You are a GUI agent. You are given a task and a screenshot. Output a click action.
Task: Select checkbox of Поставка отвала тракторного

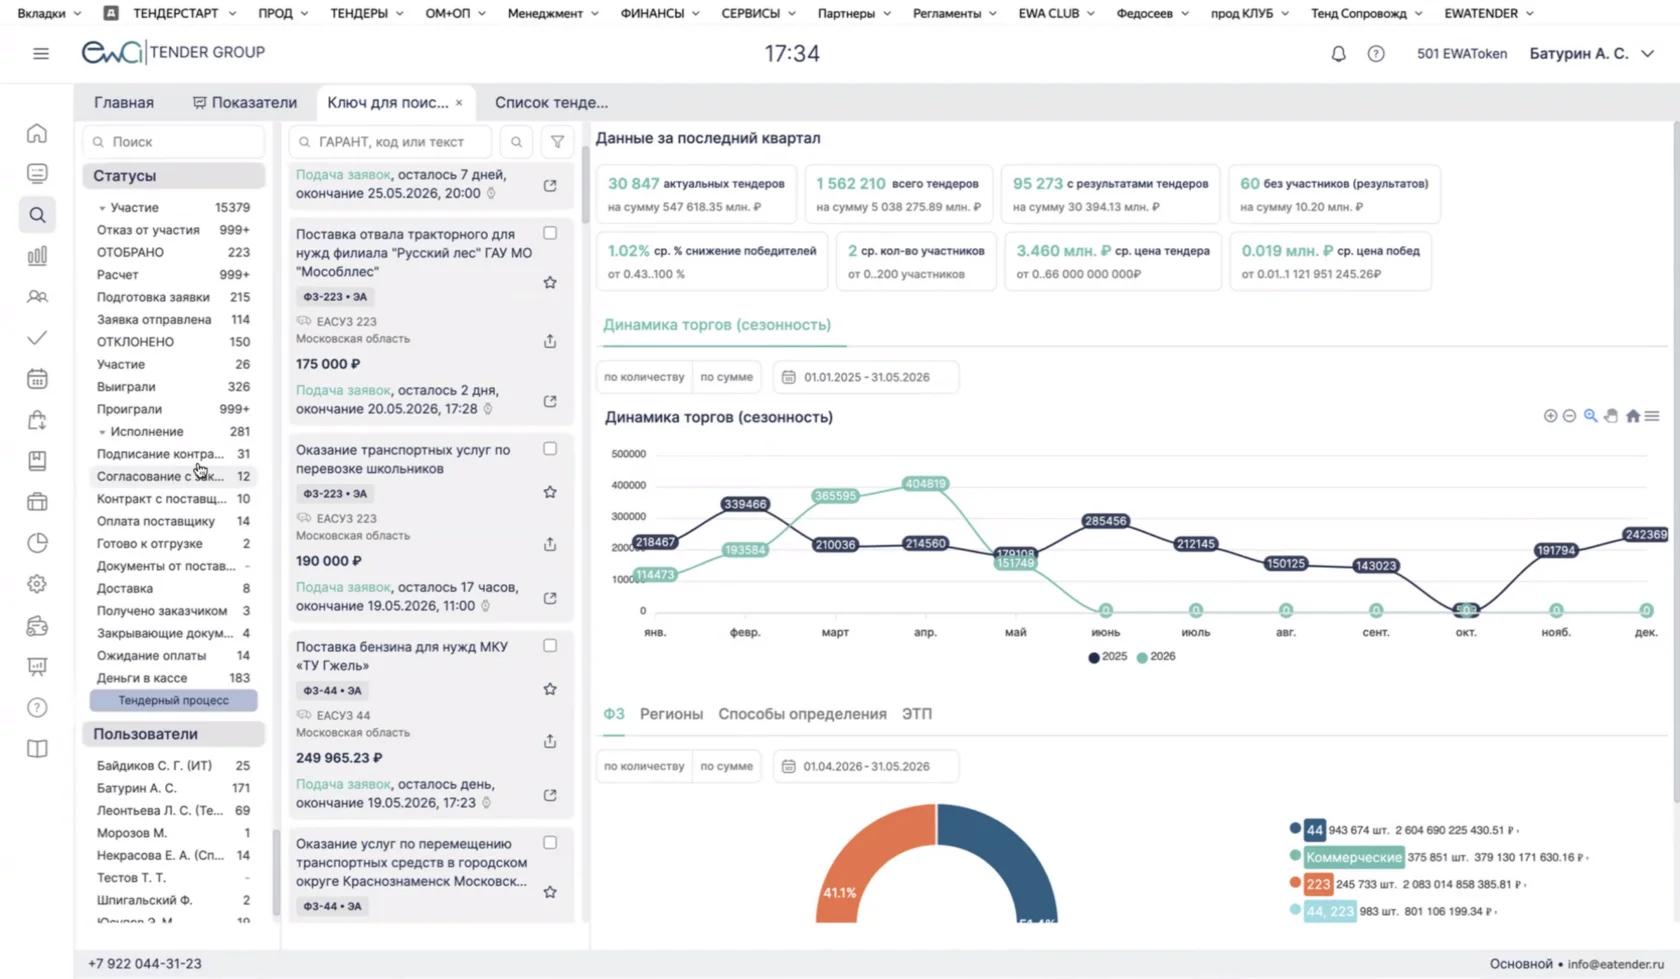point(550,233)
